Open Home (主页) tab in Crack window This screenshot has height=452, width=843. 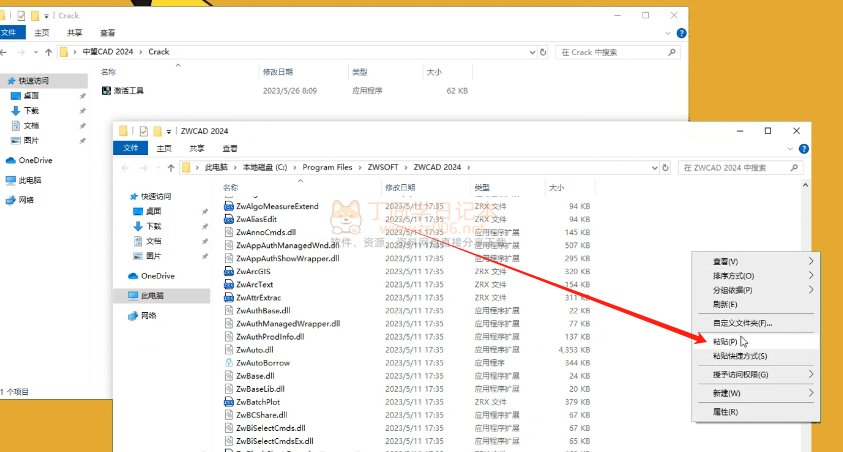point(42,33)
